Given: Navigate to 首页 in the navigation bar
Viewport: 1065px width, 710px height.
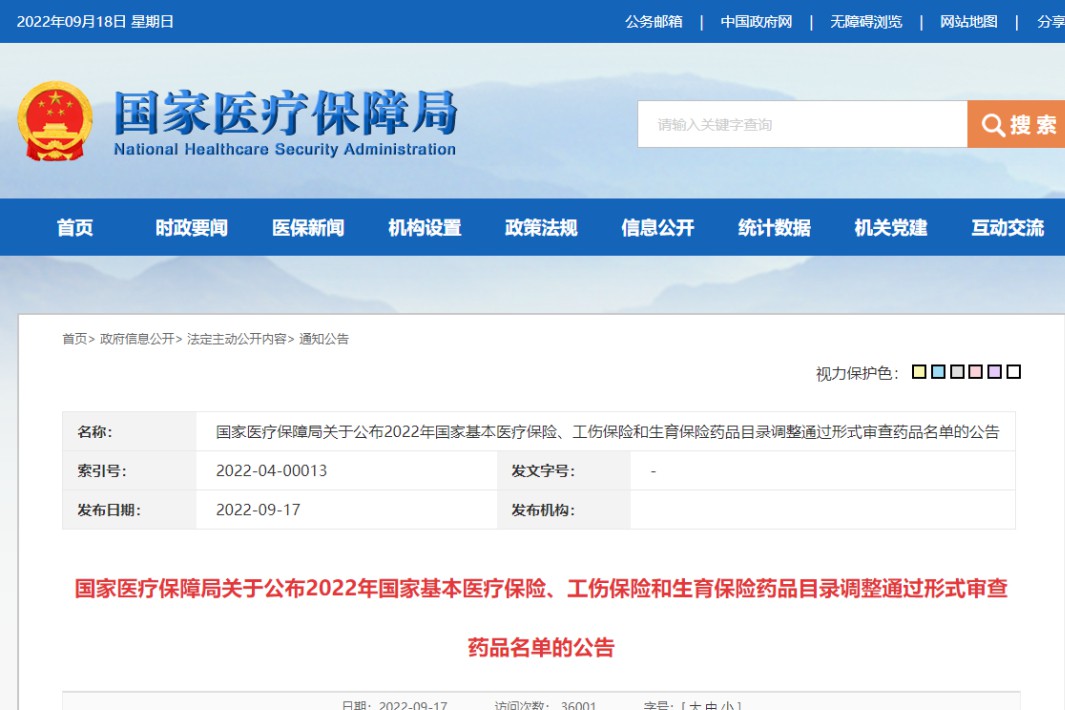Looking at the screenshot, I should [x=77, y=227].
